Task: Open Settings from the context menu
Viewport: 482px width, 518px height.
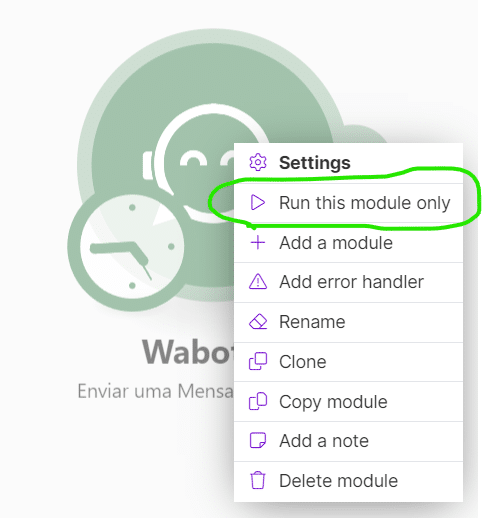Action: (x=348, y=163)
